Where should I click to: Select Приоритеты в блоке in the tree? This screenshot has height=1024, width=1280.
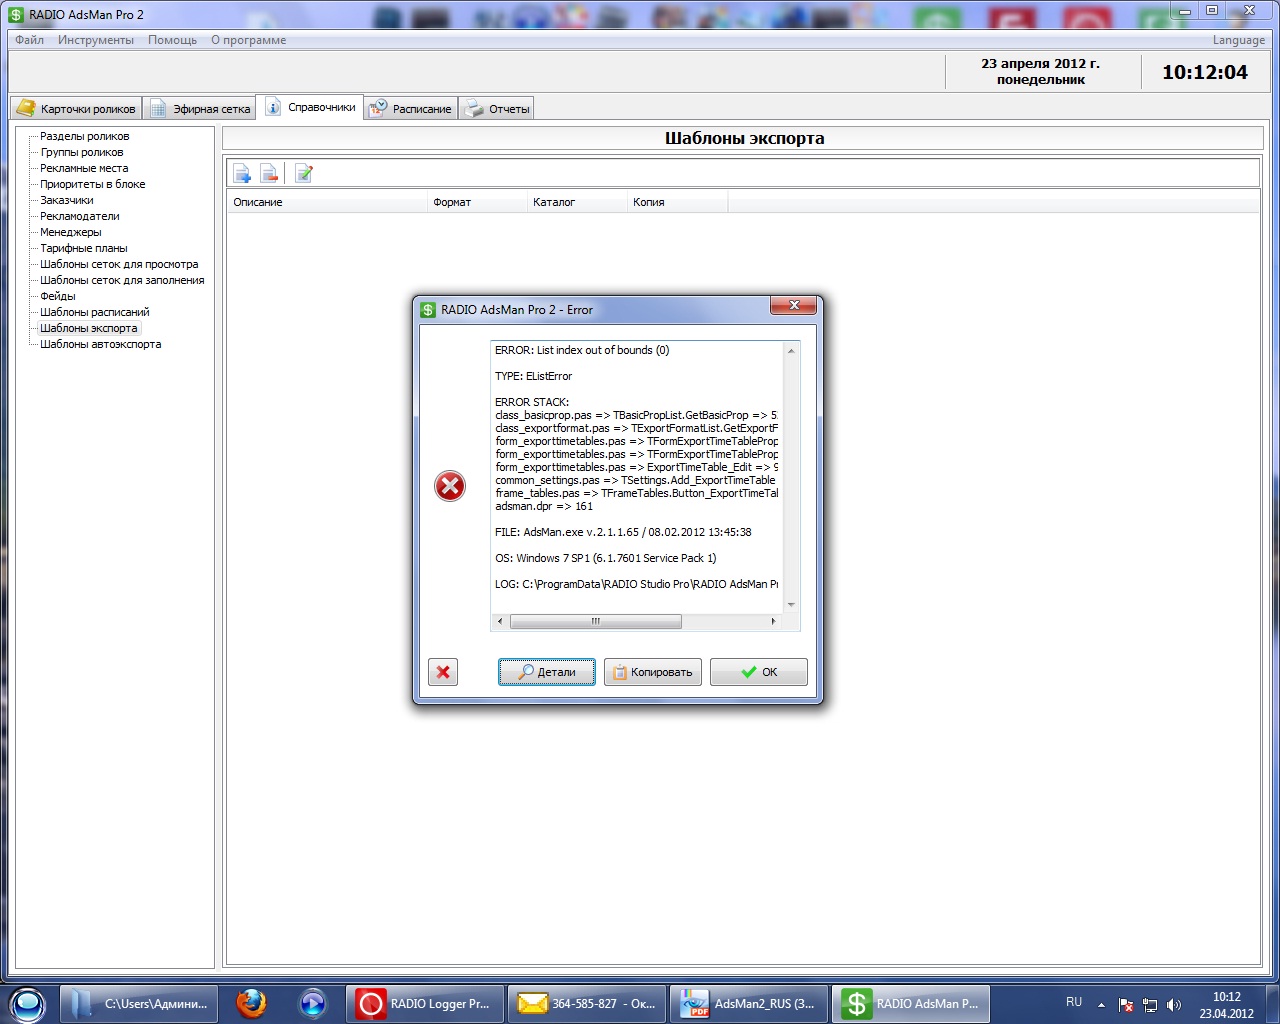[93, 184]
